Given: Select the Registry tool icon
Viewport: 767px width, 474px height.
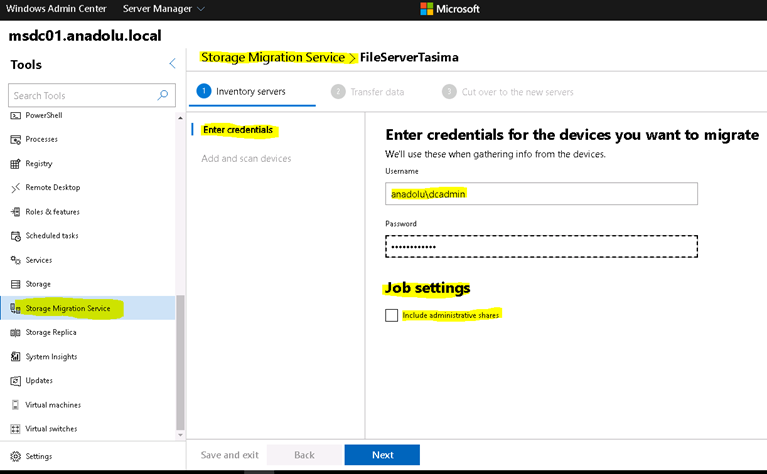Looking at the screenshot, I should [16, 163].
